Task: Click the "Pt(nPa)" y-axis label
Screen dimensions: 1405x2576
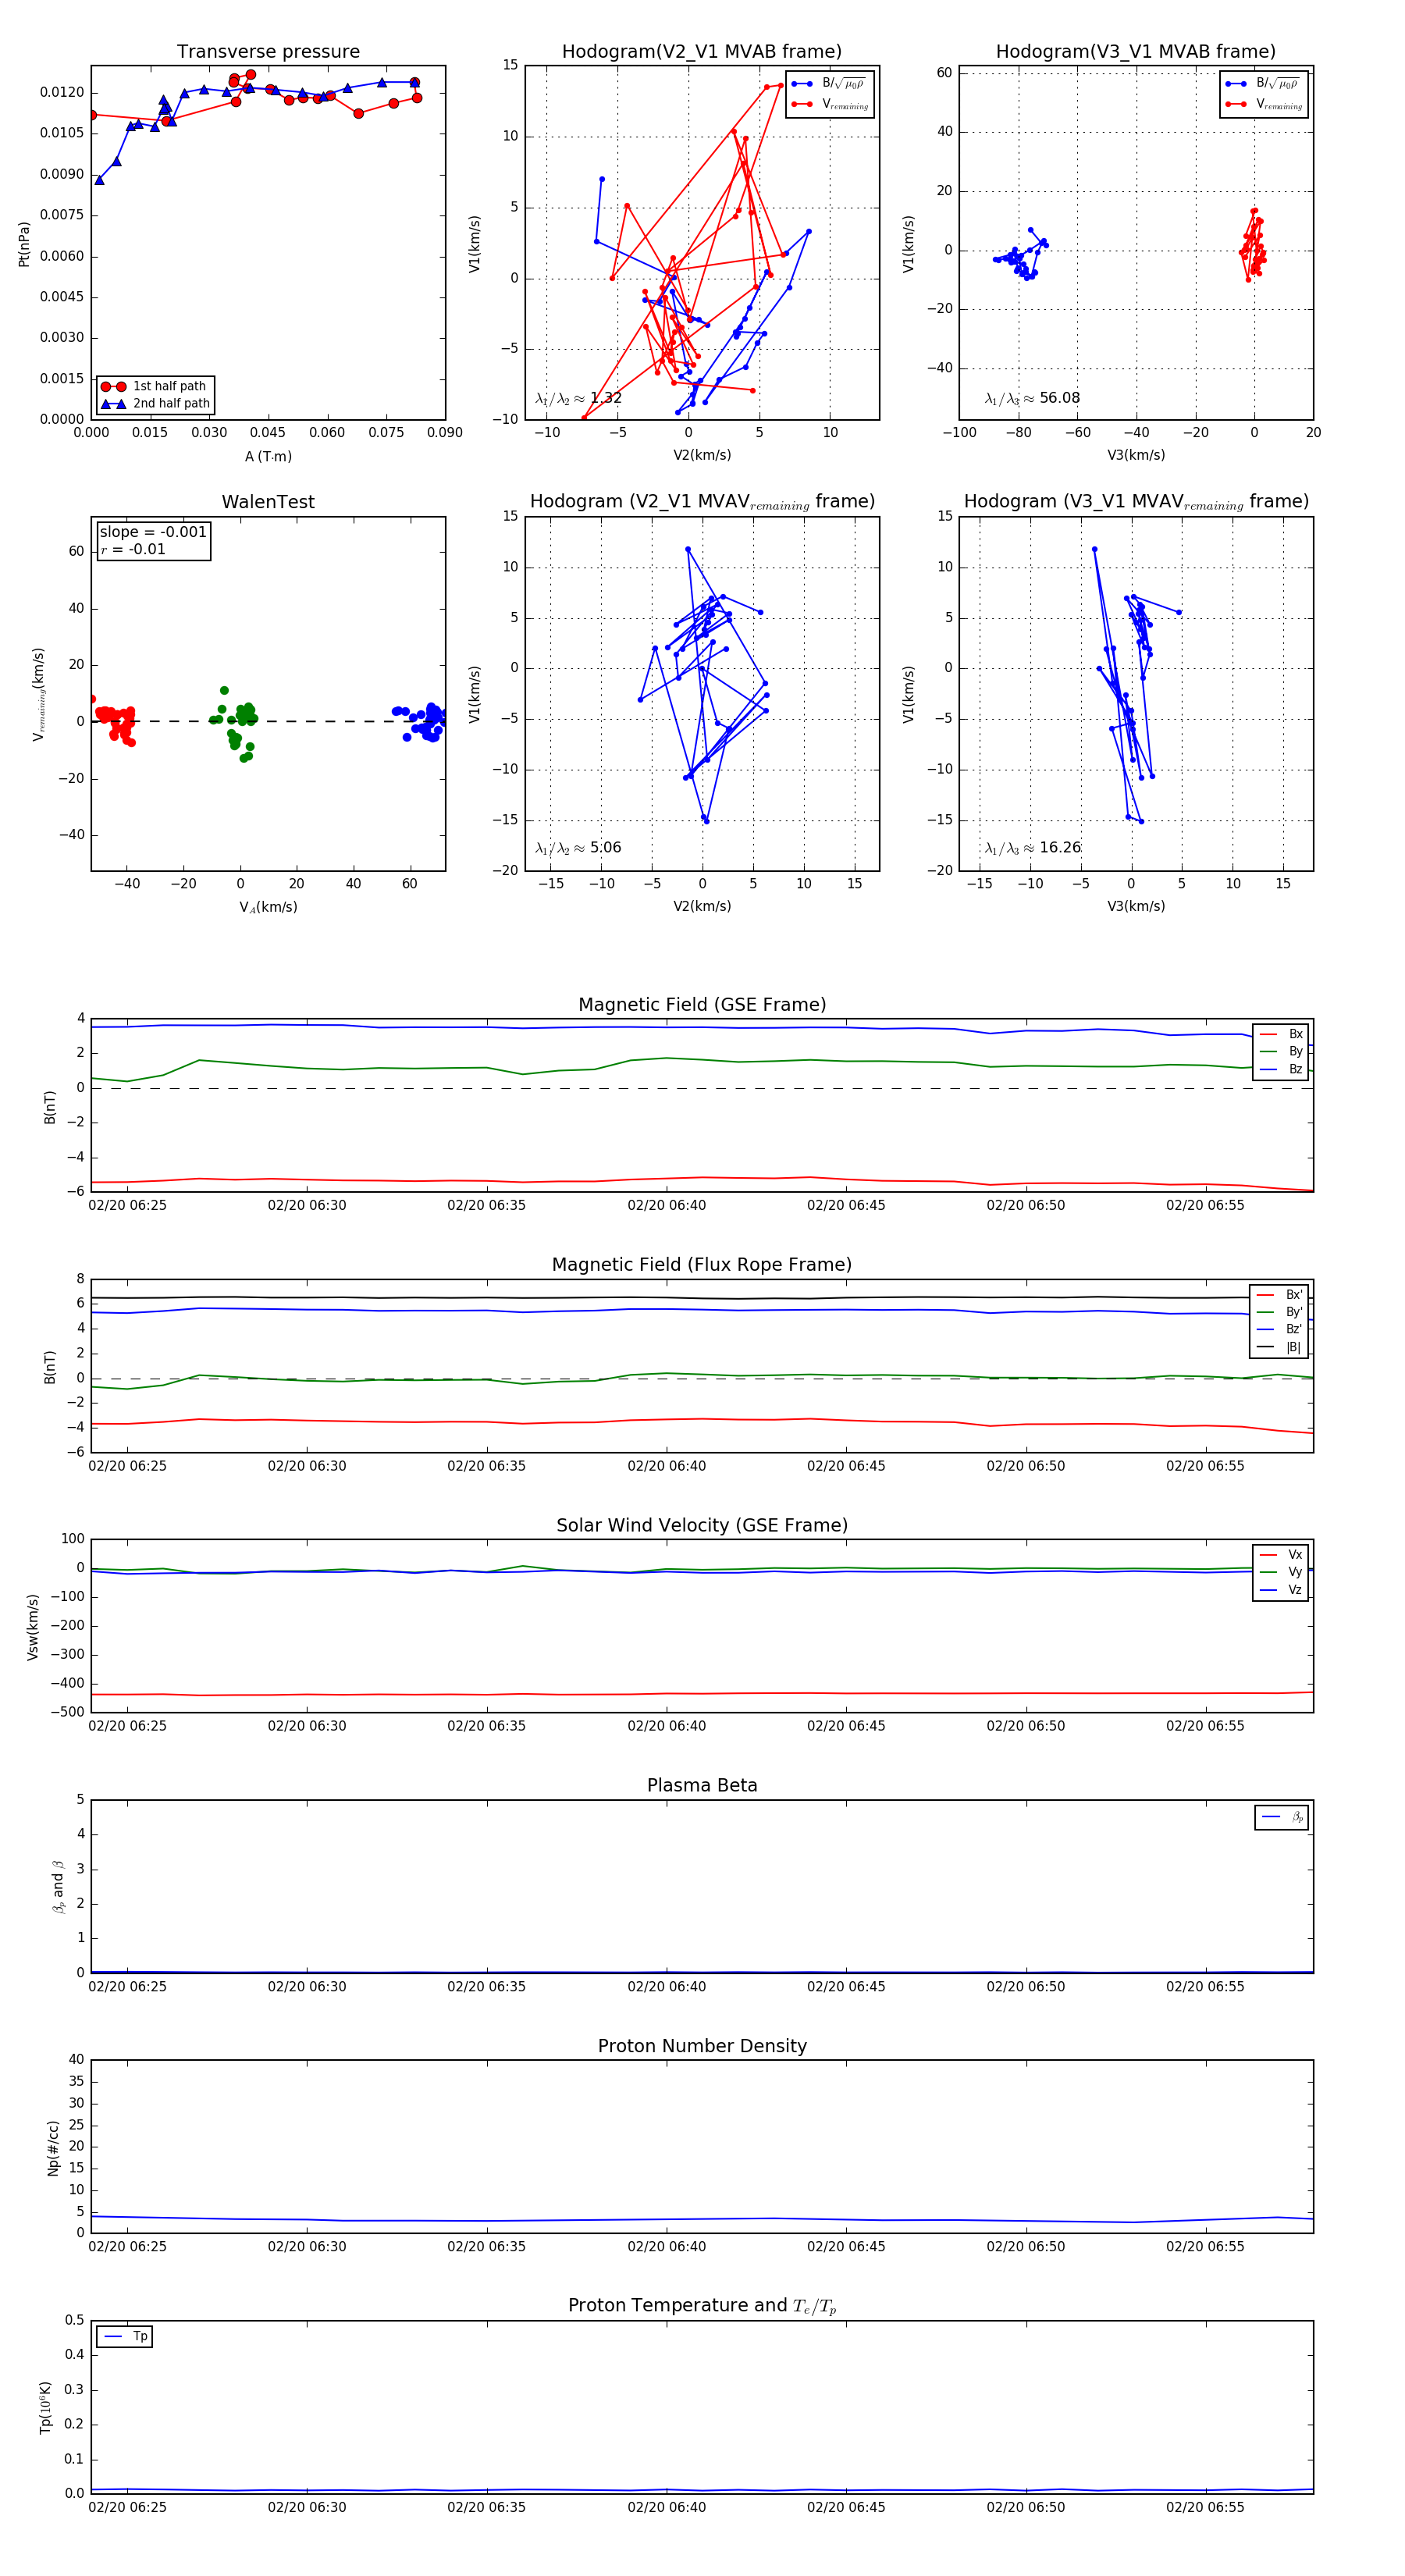Action: click(24, 244)
